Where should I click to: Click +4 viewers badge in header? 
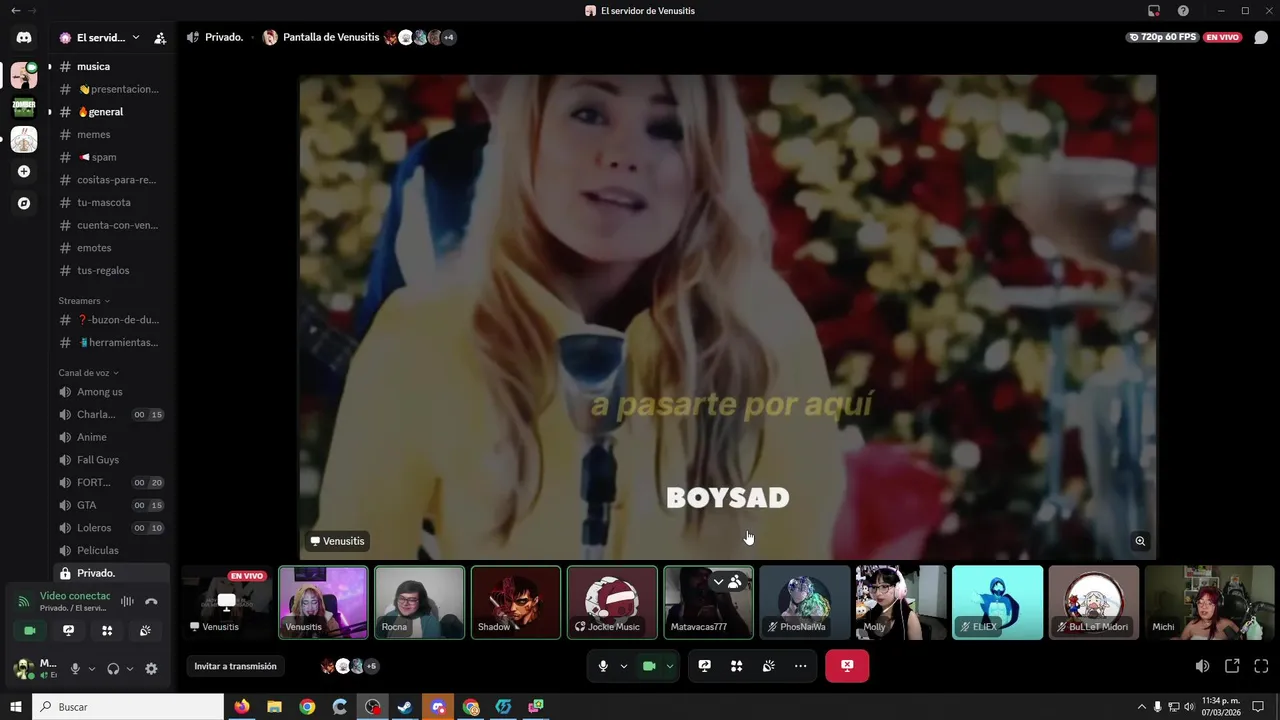(449, 38)
